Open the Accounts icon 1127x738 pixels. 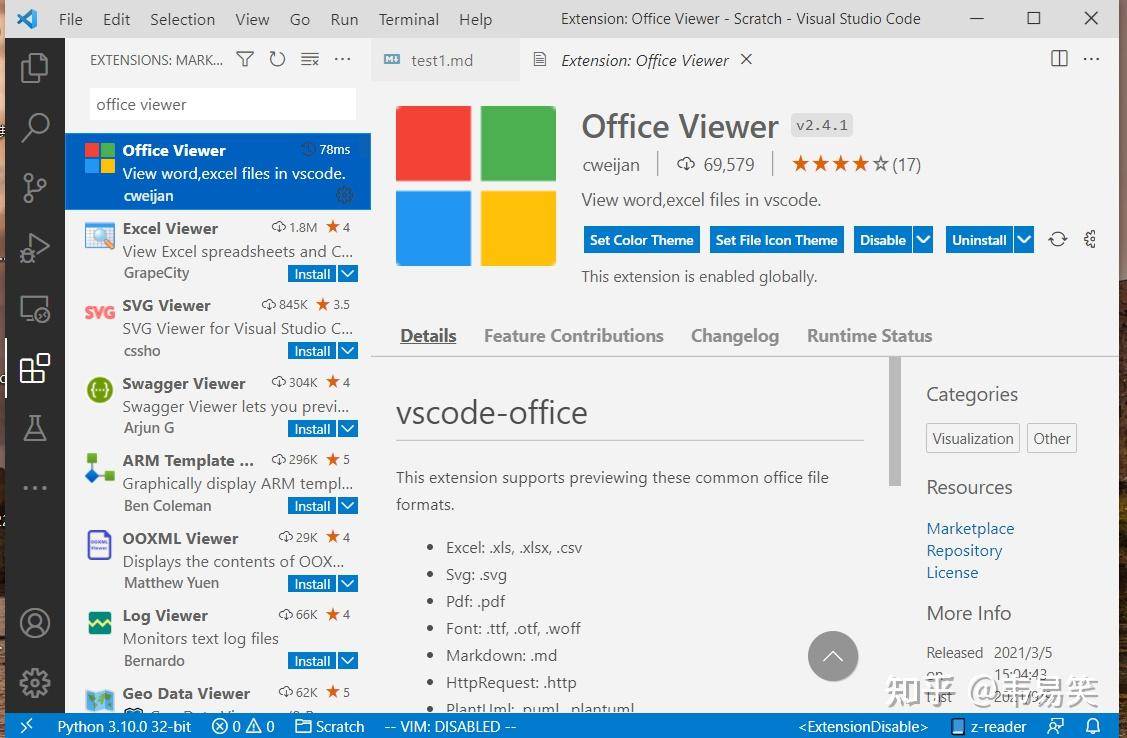34,623
